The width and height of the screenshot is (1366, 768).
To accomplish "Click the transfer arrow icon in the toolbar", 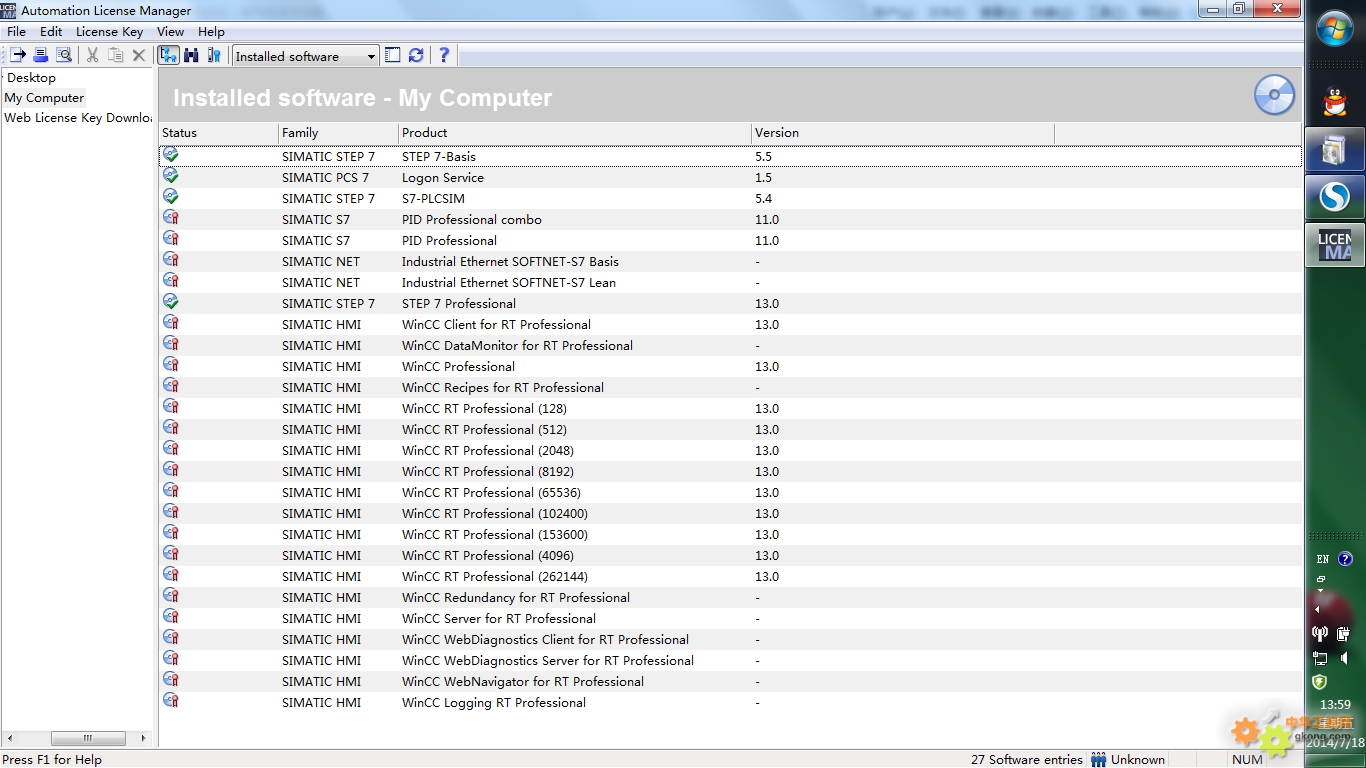I will pos(18,56).
